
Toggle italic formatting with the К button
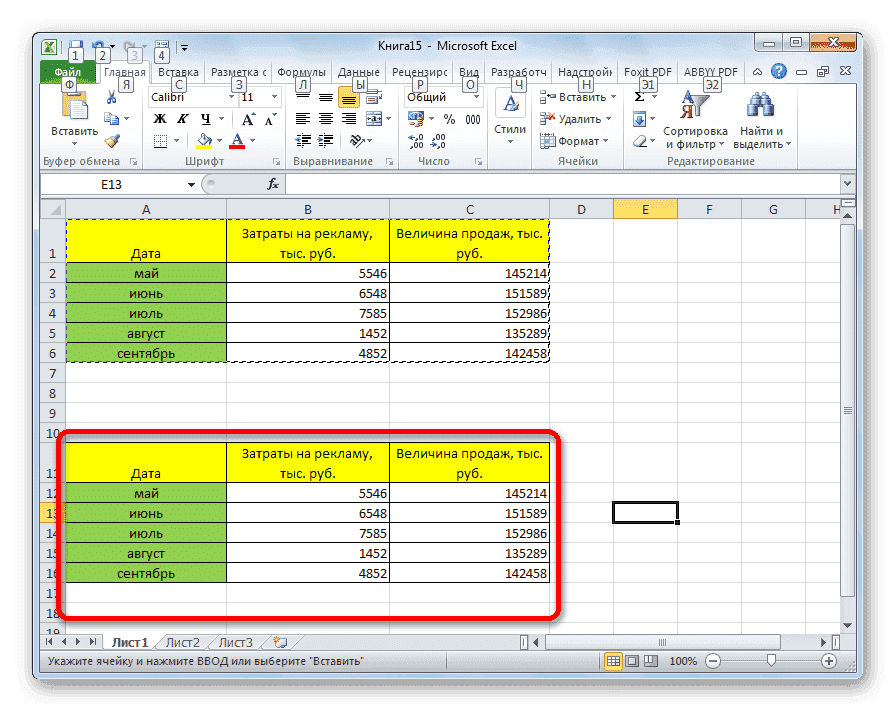pos(183,118)
